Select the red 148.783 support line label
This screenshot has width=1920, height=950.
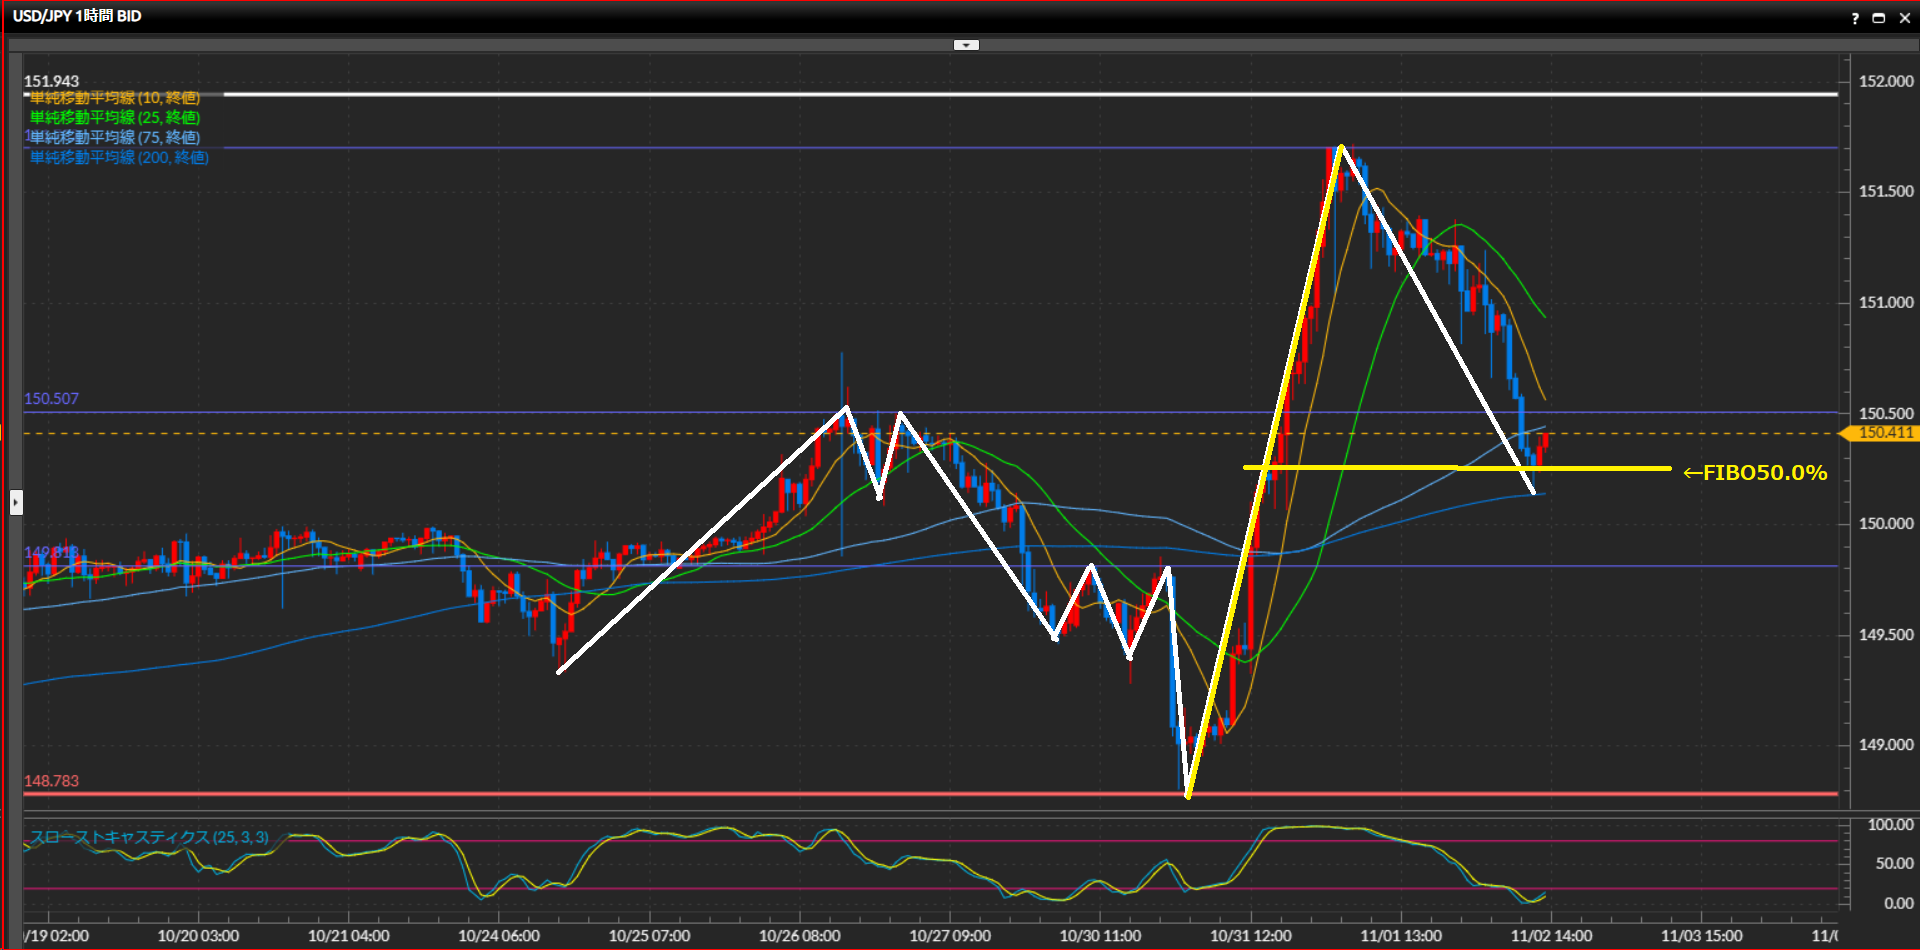(51, 781)
